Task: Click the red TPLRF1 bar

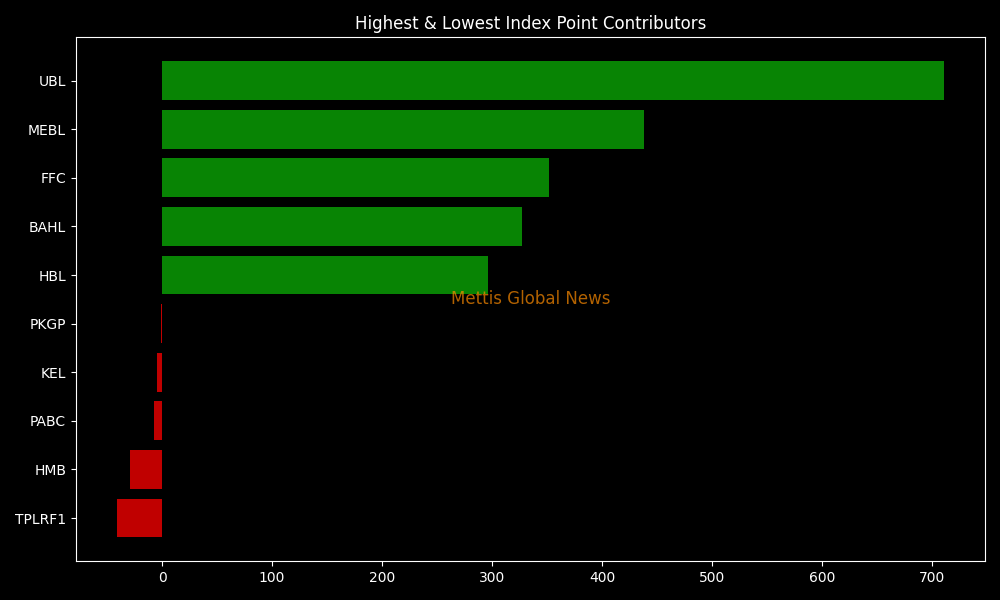Action: pos(139,518)
